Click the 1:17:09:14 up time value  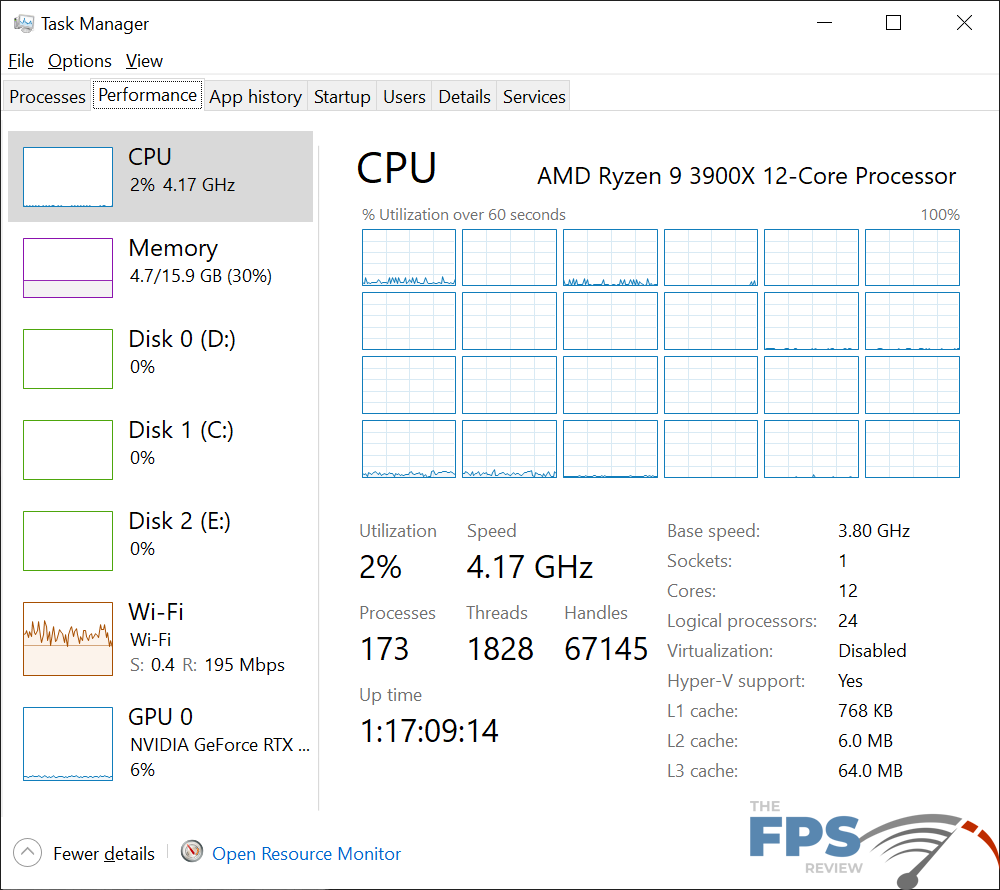click(429, 731)
